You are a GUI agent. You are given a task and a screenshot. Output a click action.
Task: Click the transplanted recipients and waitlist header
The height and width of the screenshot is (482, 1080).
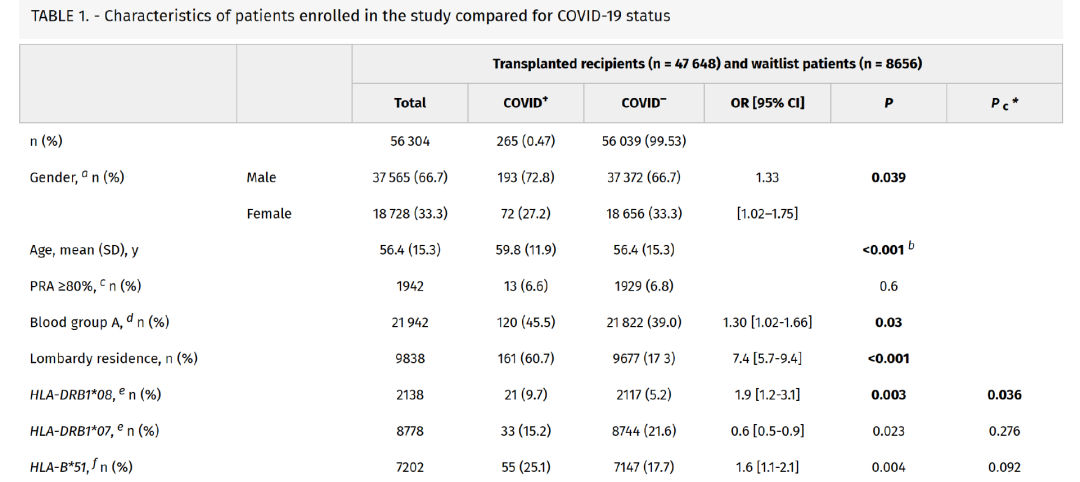pyautogui.click(x=706, y=64)
